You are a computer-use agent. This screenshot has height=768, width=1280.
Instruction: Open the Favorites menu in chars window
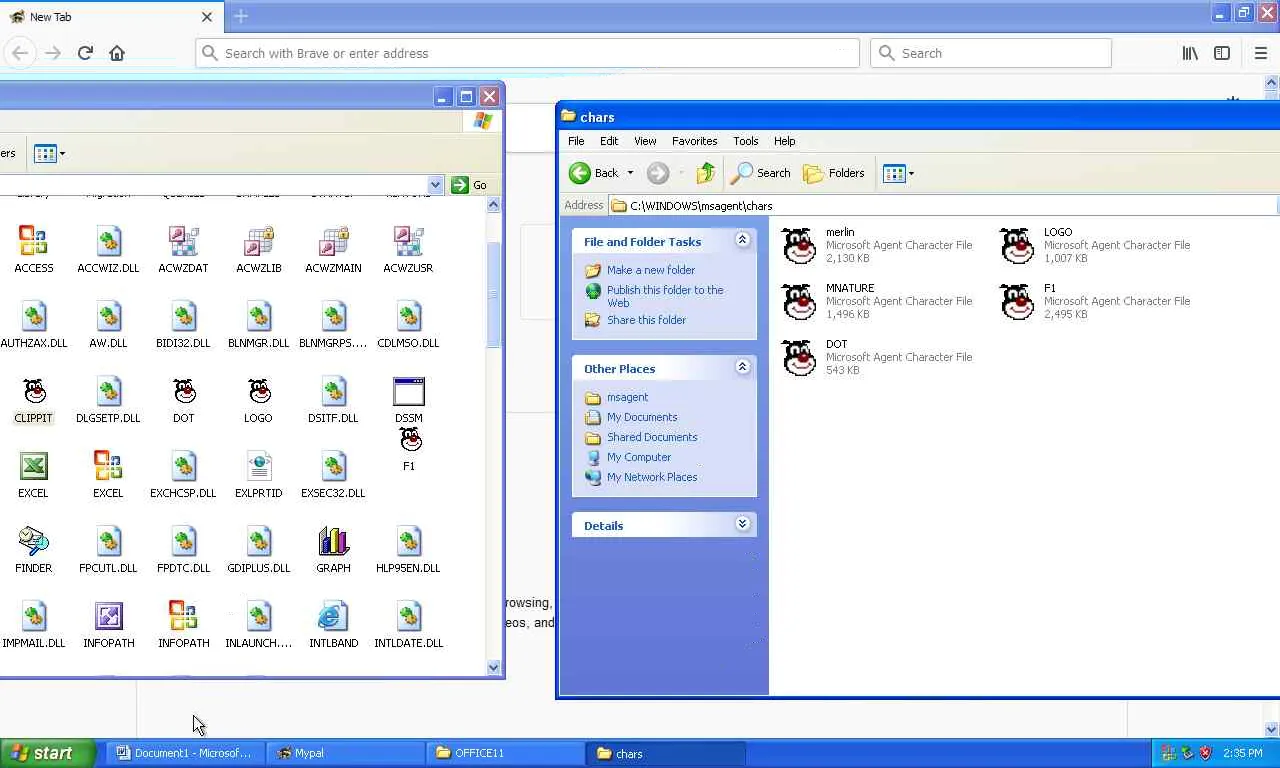(x=694, y=141)
